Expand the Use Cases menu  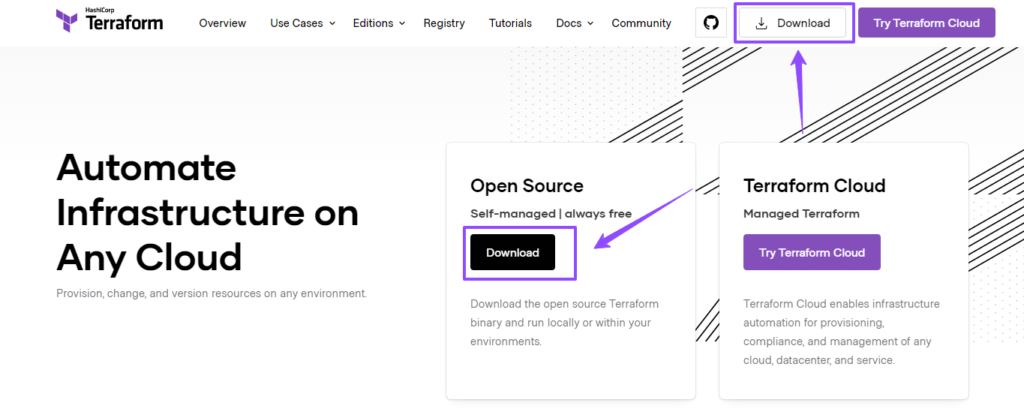tap(302, 24)
